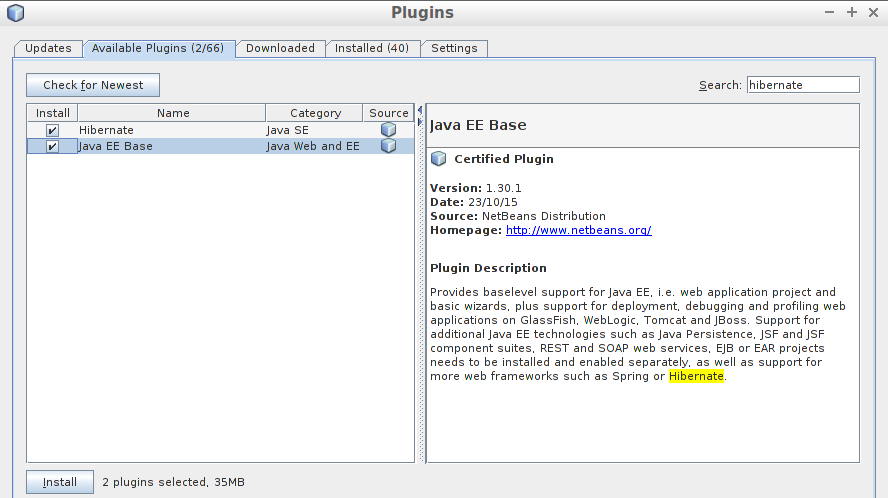Click the Certified Plugin cube icon
Viewport: 888px width, 498px height.
(438, 159)
